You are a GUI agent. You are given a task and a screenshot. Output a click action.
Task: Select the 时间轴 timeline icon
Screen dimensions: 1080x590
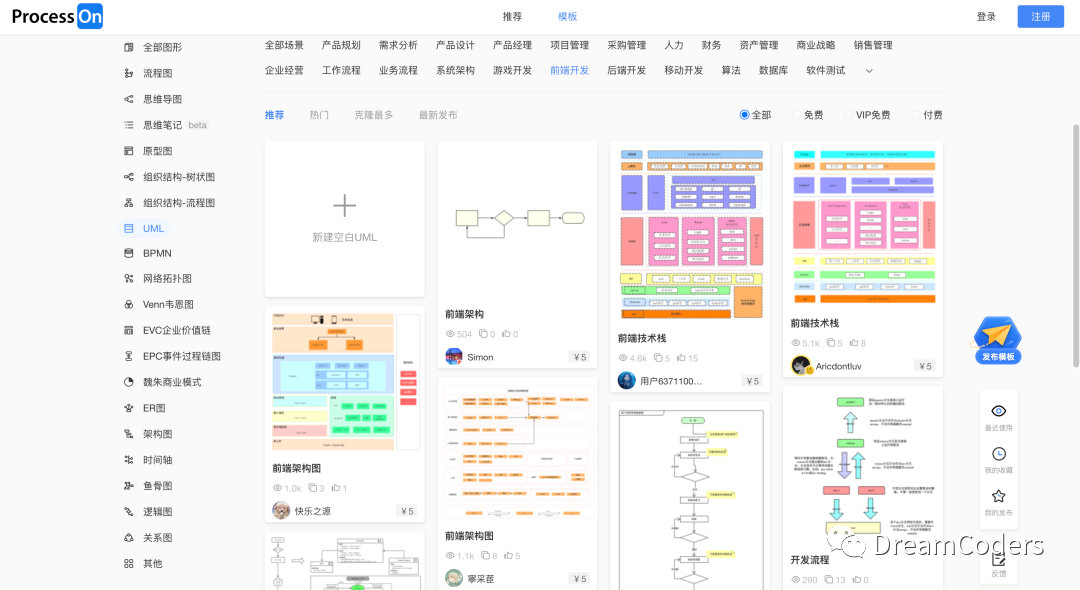point(129,460)
